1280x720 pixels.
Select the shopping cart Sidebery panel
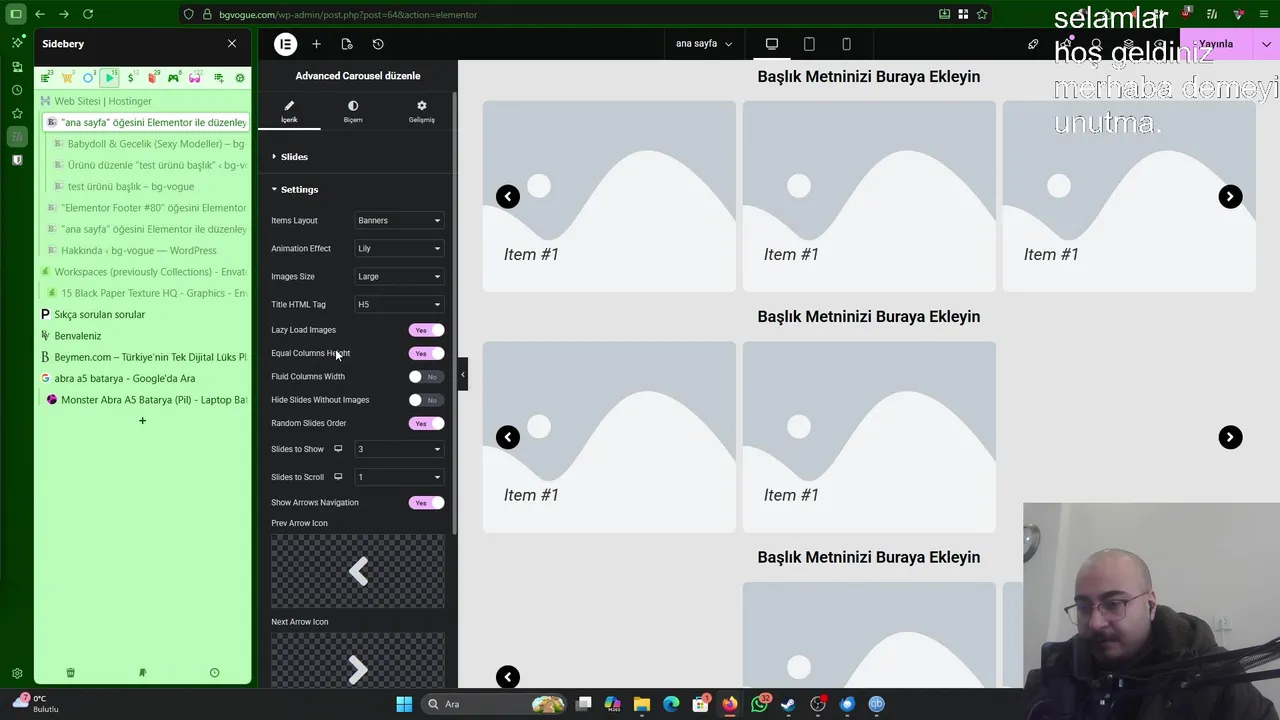tap(67, 78)
